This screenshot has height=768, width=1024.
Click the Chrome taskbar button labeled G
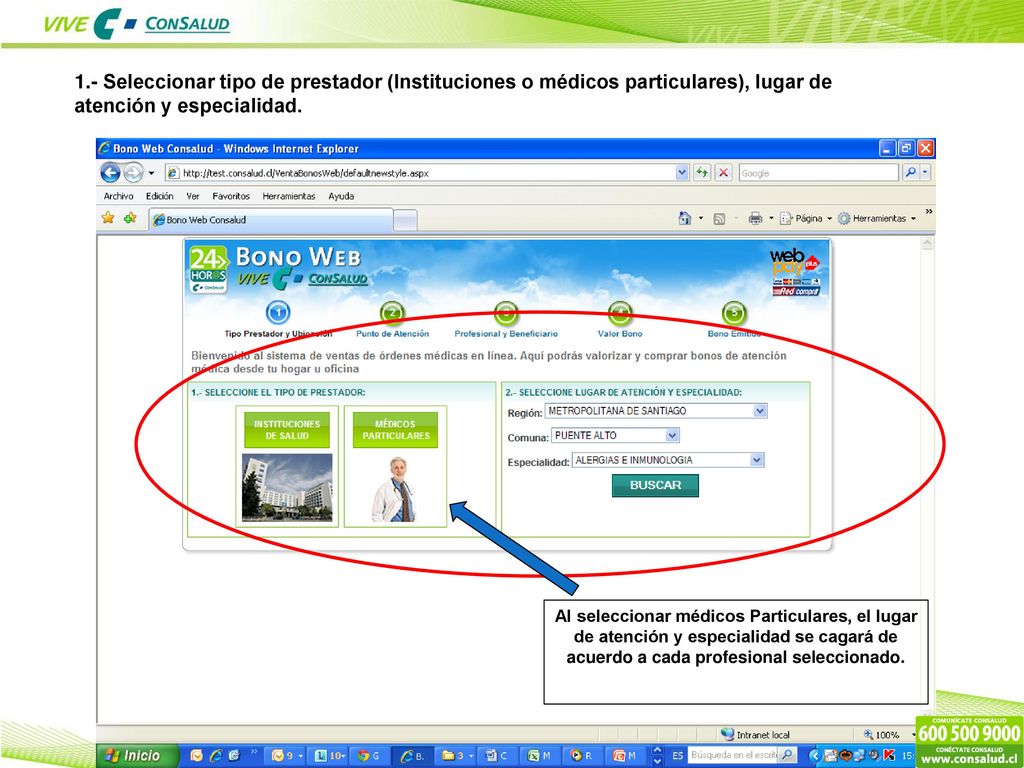tap(368, 756)
